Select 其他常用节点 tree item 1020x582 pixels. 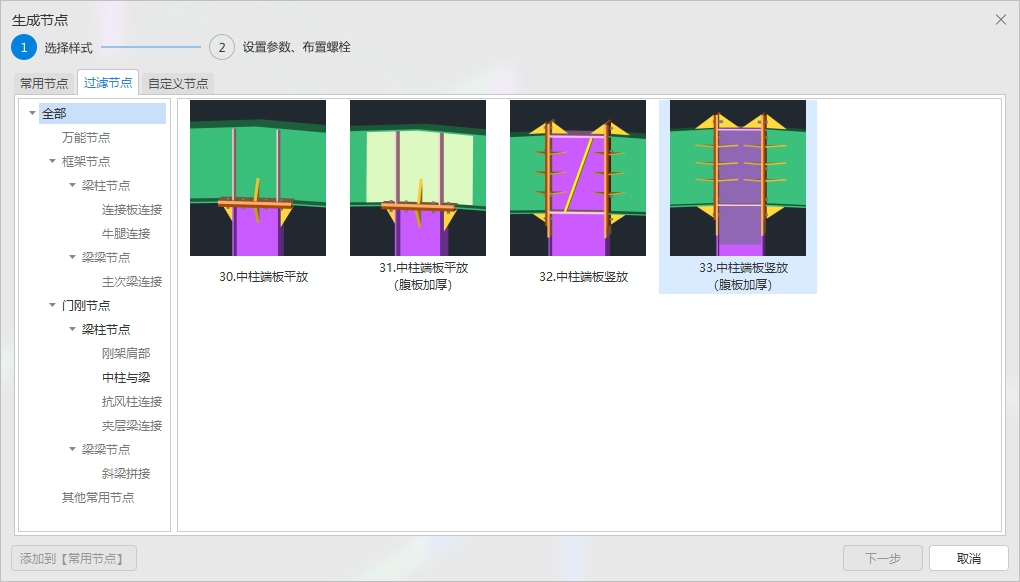coord(98,497)
